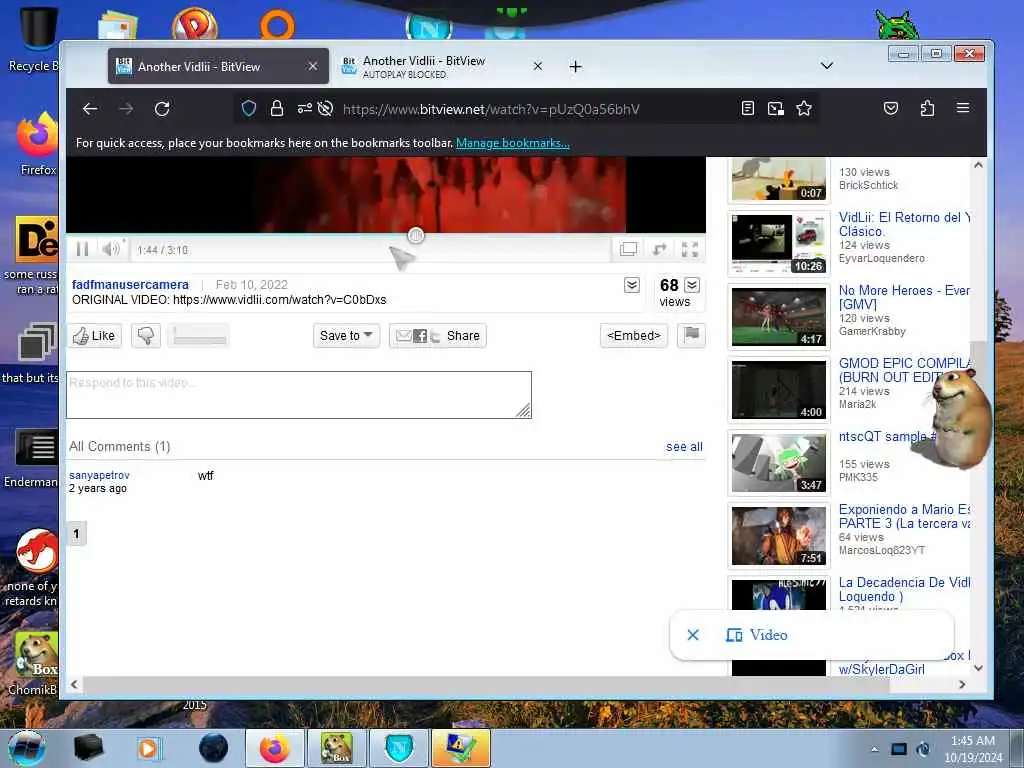1024x768 pixels.
Task: Enter fullscreen video mode
Action: pos(690,249)
